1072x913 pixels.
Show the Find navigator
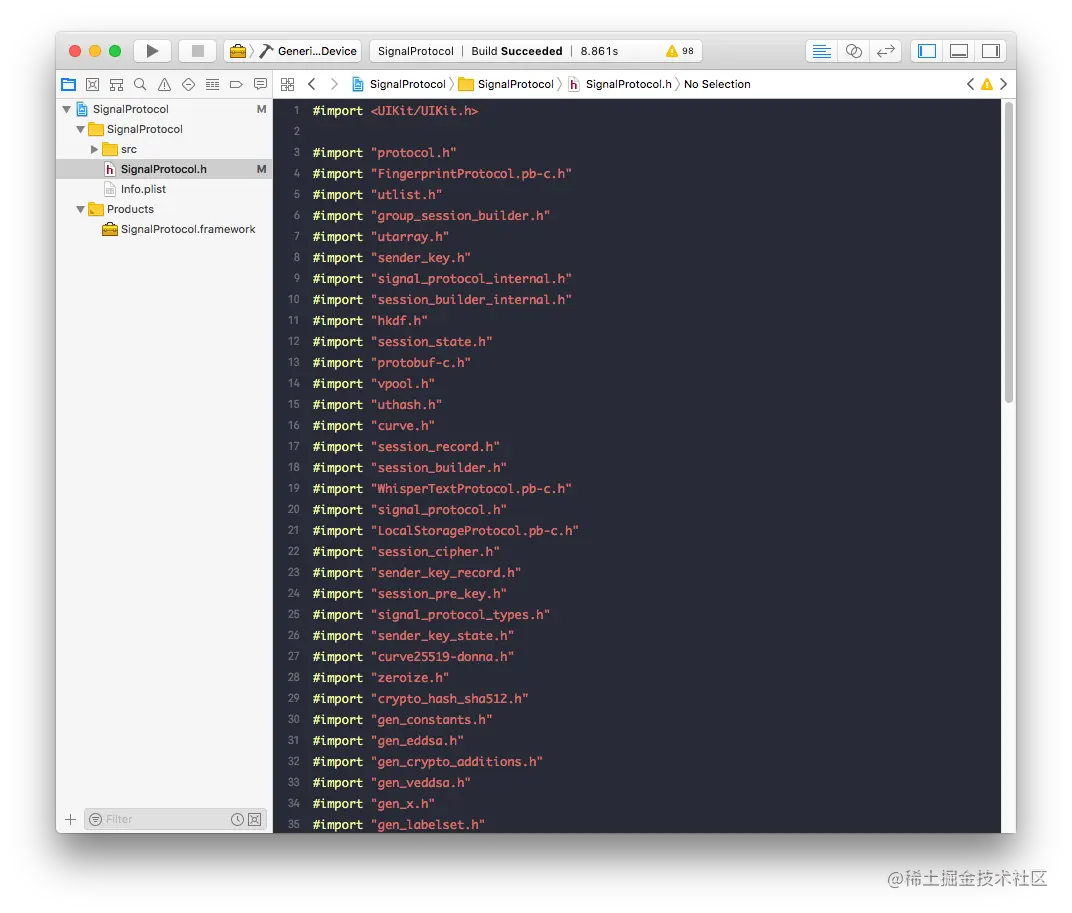click(x=140, y=84)
